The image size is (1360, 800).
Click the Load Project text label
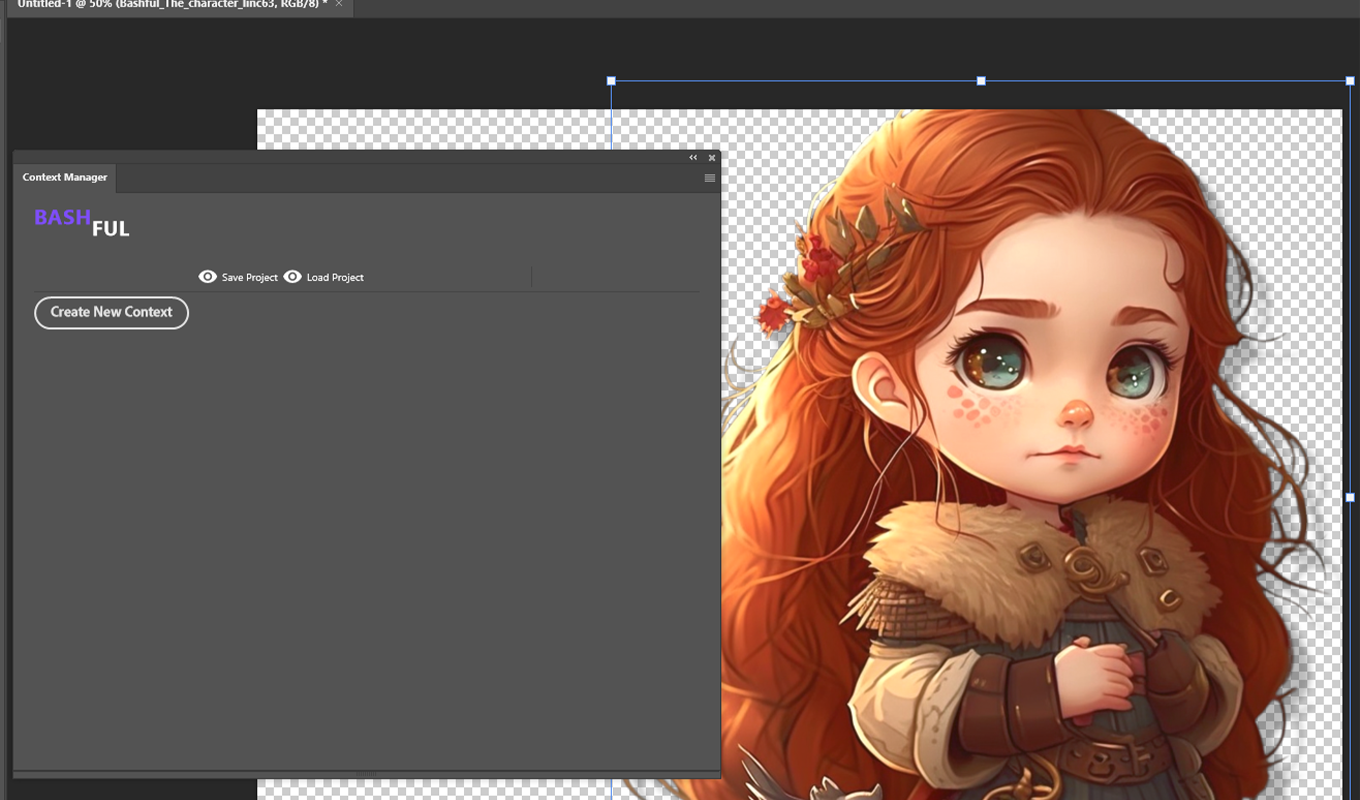point(335,278)
